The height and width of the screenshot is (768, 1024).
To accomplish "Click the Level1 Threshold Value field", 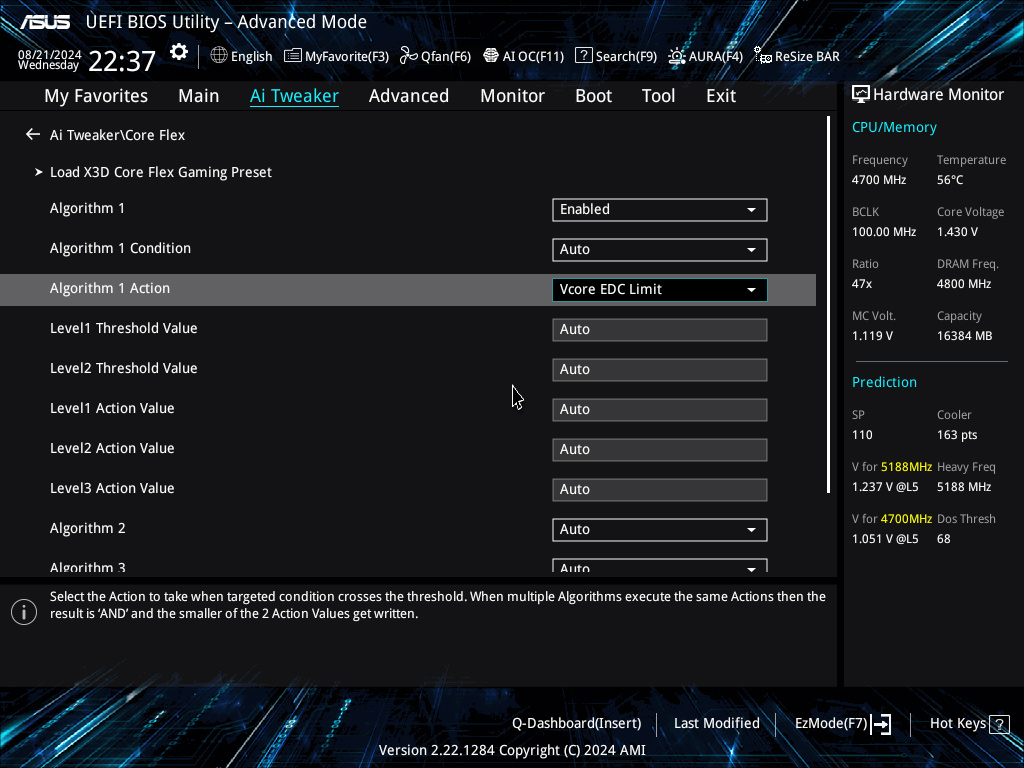I will (x=659, y=329).
